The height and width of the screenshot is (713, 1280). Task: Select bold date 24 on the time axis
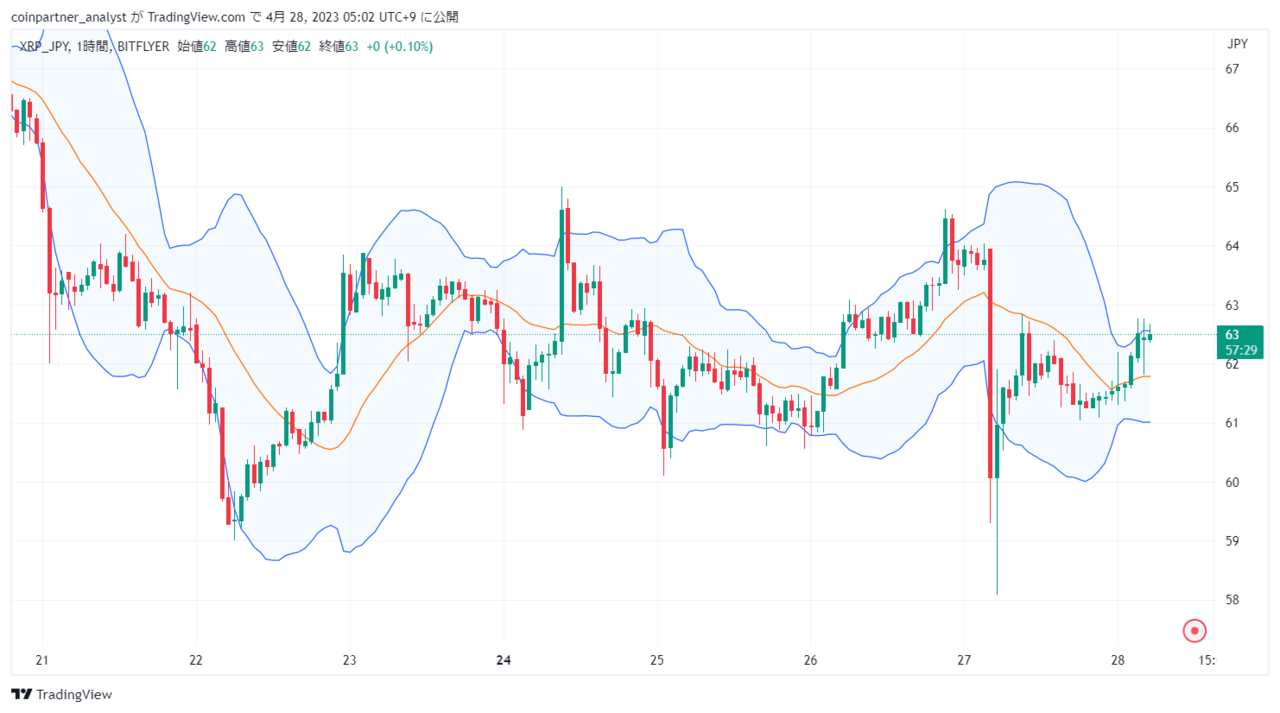503,660
